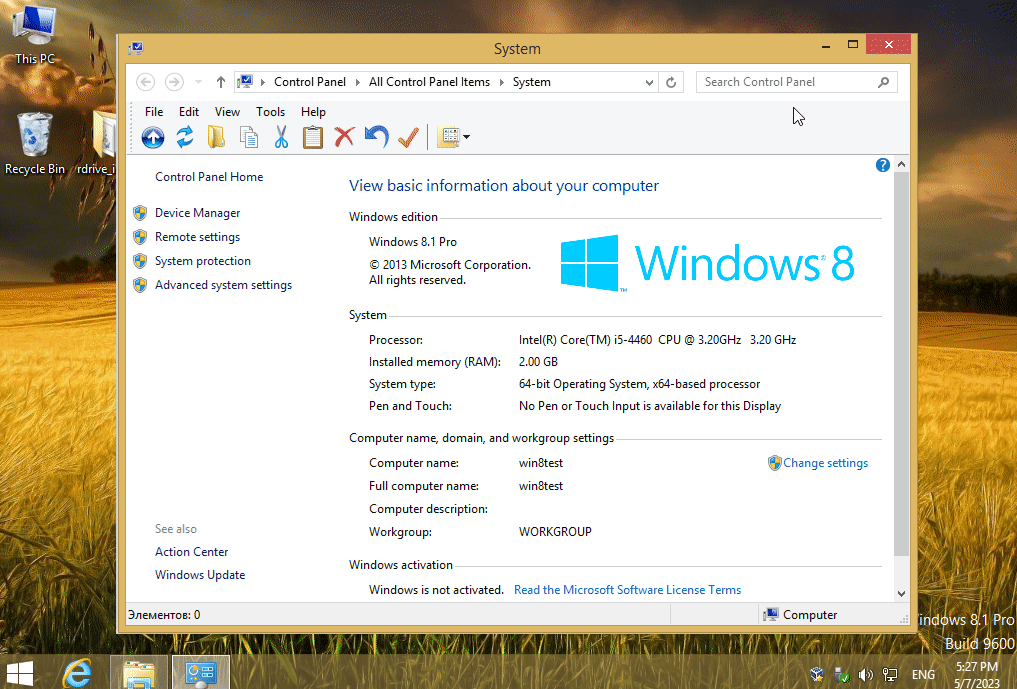This screenshot has height=689, width=1017.
Task: Click the System window taskbar button
Action: [200, 673]
